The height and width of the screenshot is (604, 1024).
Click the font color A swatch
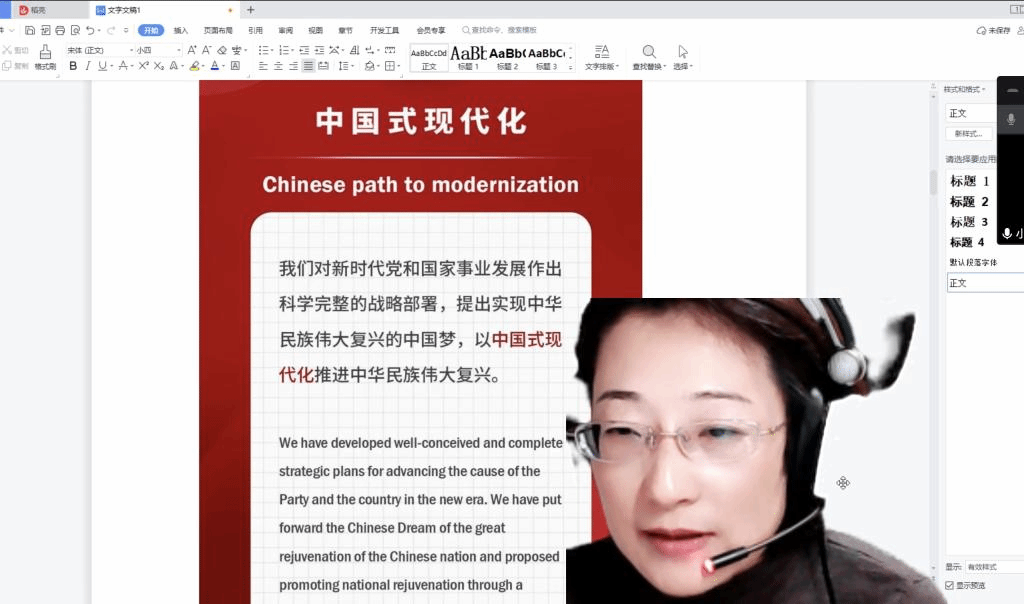[214, 66]
